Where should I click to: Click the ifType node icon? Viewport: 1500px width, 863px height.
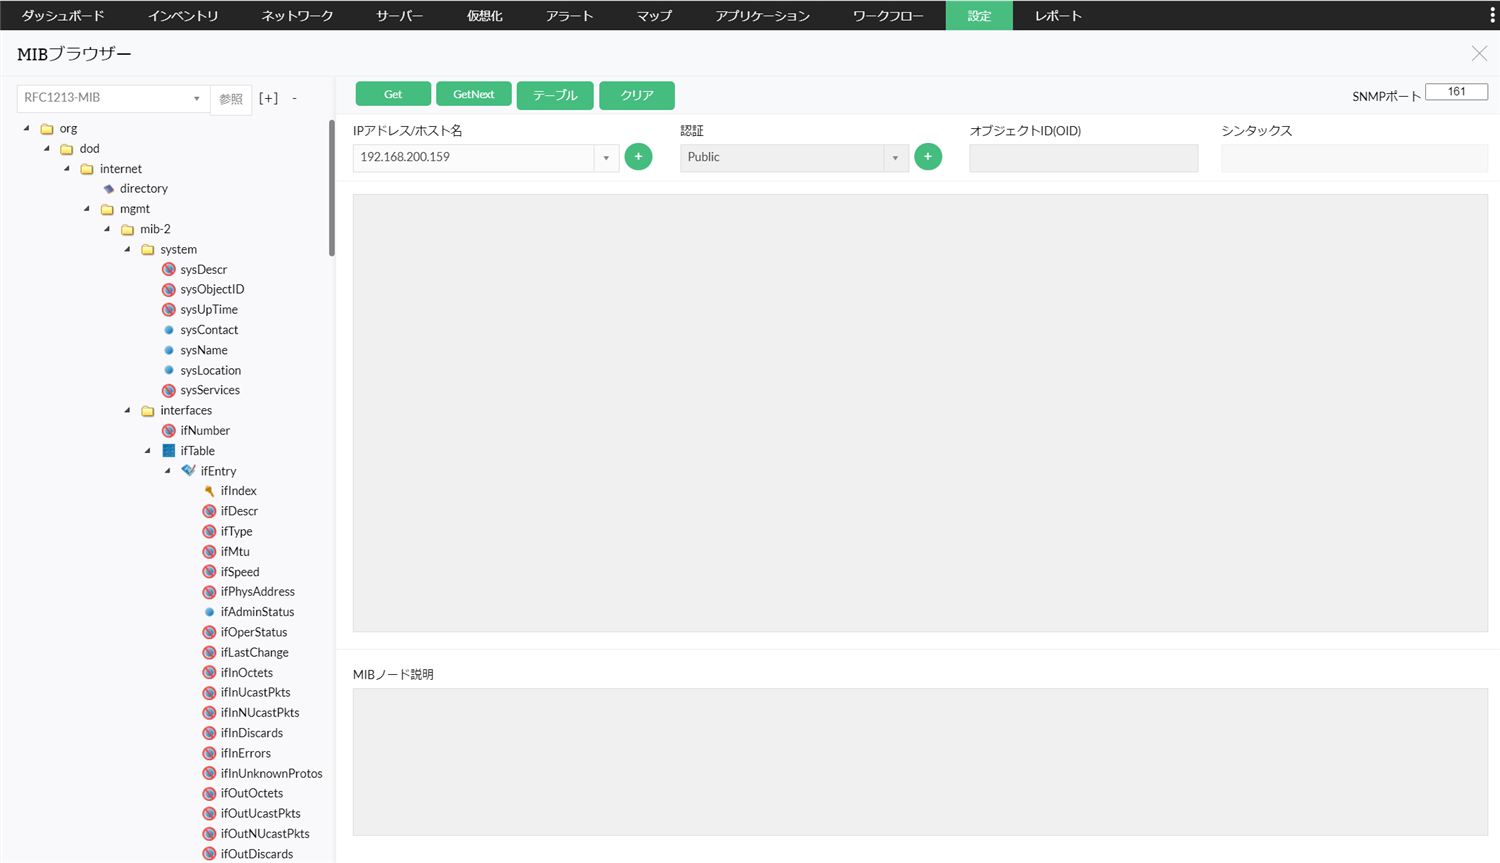(x=209, y=531)
